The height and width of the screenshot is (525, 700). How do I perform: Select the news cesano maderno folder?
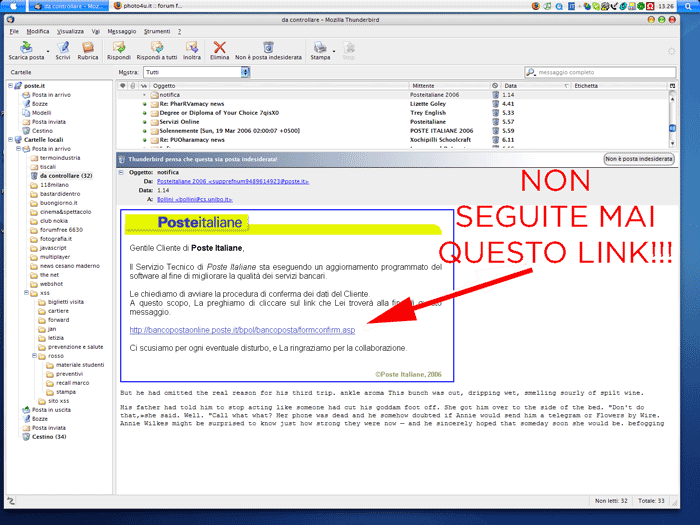[70, 266]
